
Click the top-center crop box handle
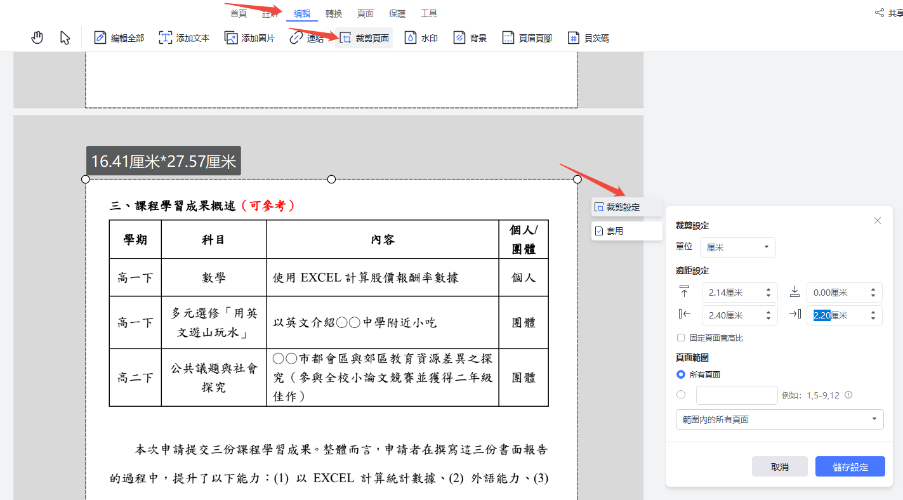coord(331,179)
